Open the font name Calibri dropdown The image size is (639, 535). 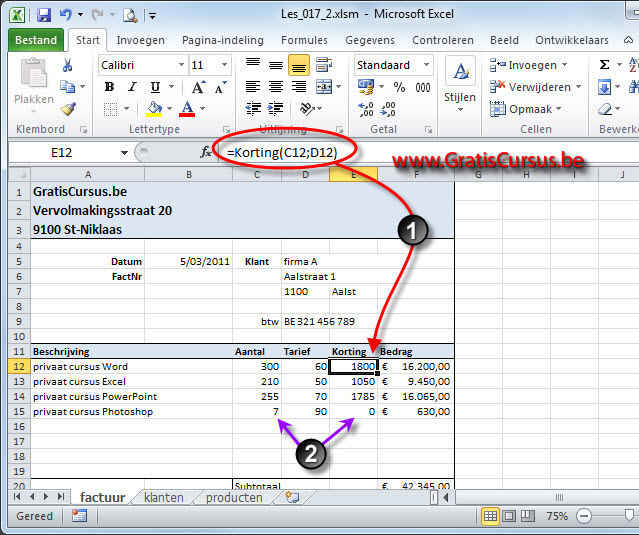click(181, 65)
